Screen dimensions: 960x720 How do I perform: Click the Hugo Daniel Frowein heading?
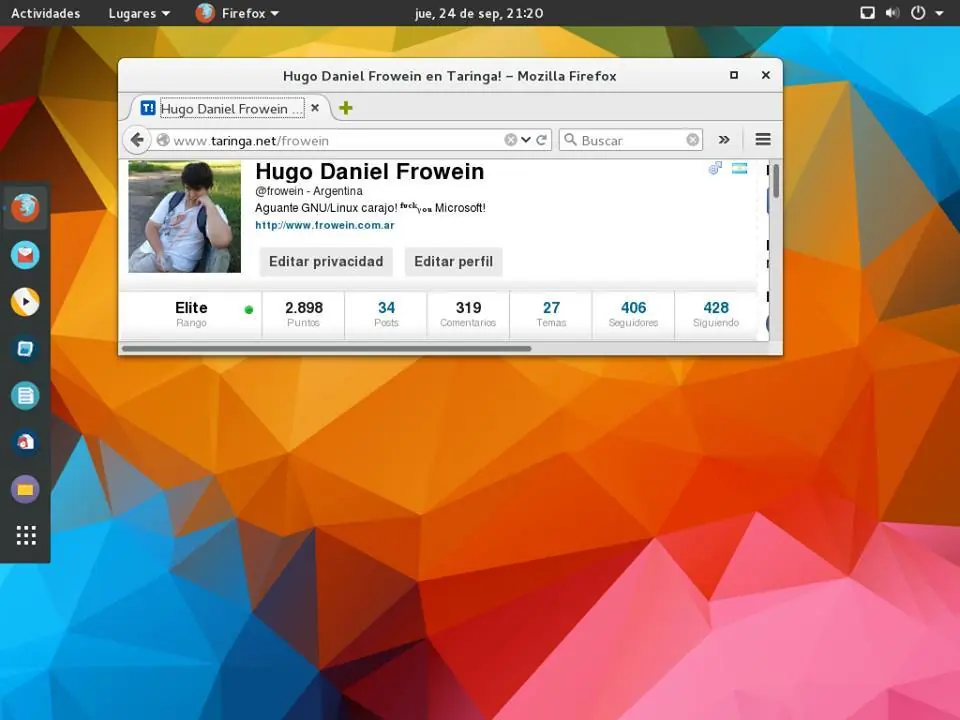tap(370, 171)
